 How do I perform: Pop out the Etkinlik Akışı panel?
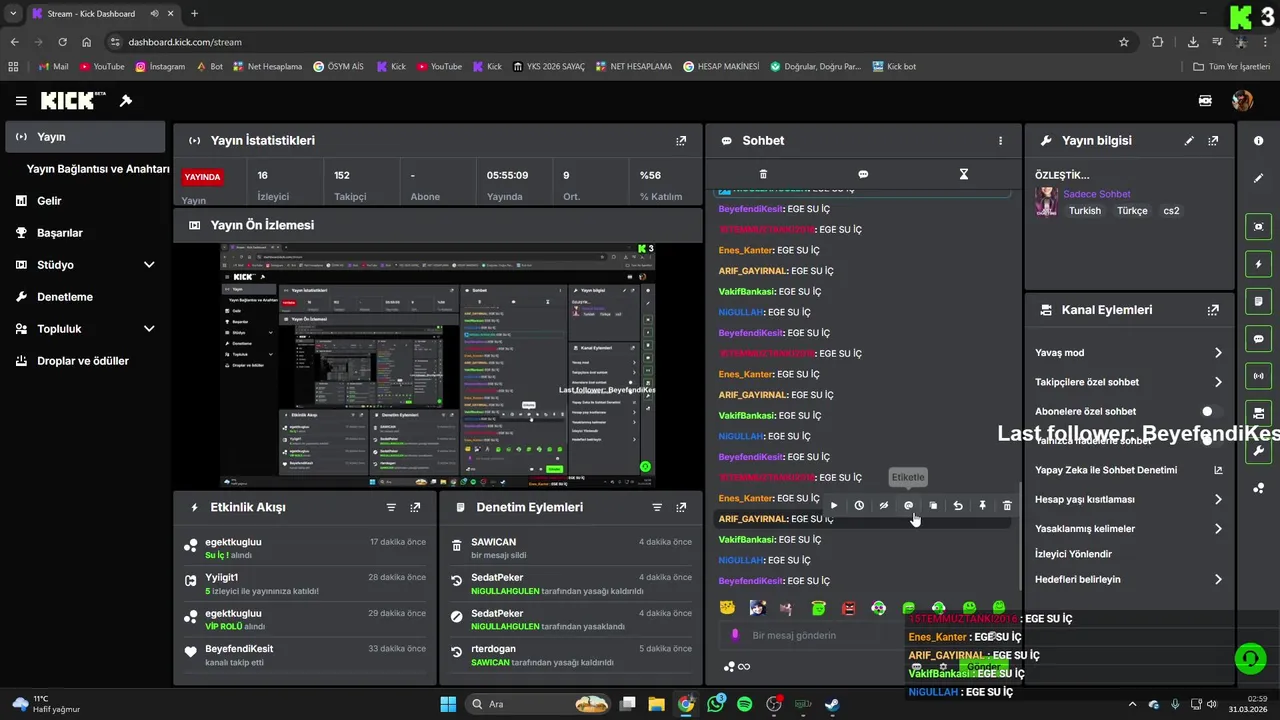click(x=415, y=507)
